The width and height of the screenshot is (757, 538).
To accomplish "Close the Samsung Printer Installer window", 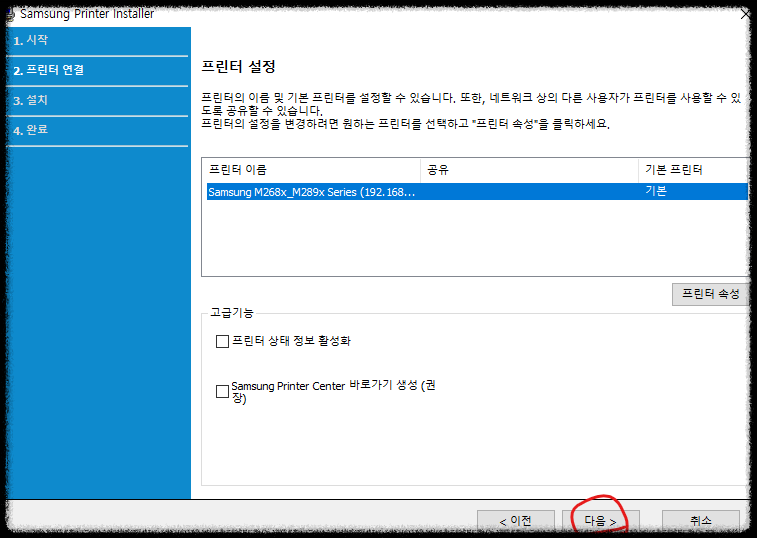I will [745, 14].
